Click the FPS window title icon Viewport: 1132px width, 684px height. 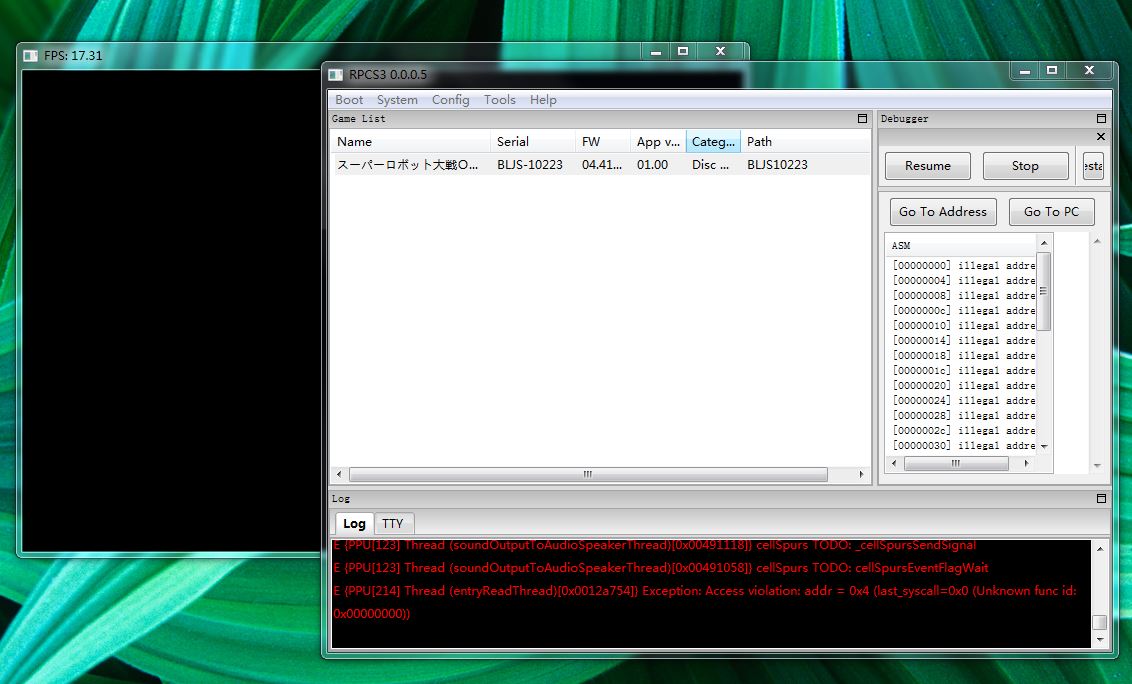30,56
